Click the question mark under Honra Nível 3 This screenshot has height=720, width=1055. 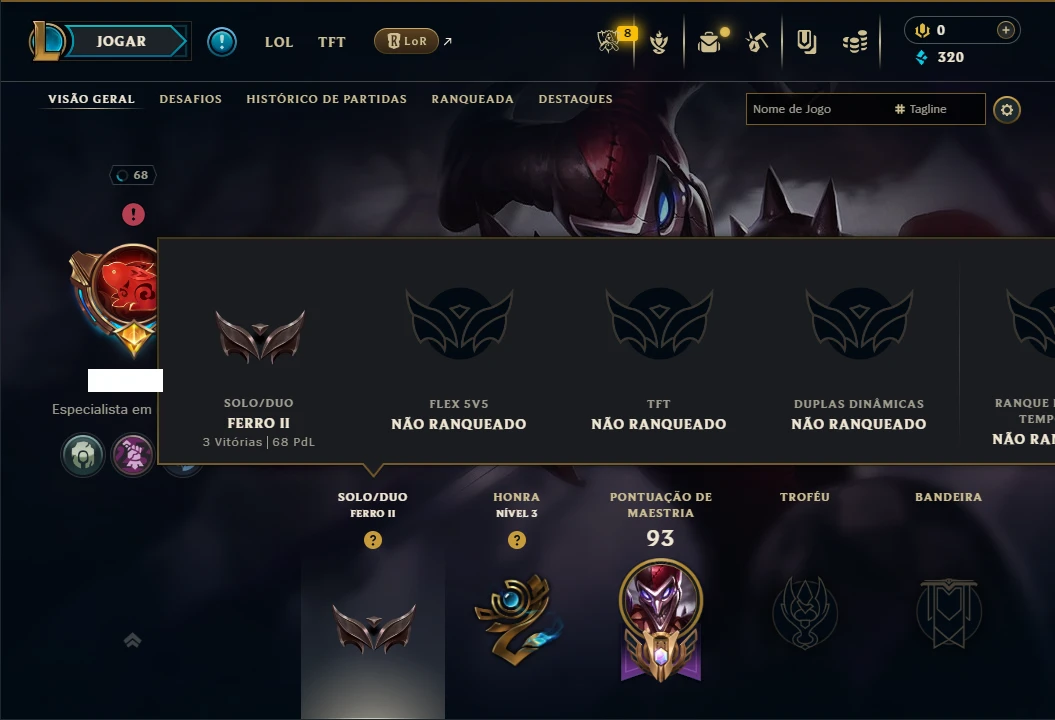pos(517,540)
